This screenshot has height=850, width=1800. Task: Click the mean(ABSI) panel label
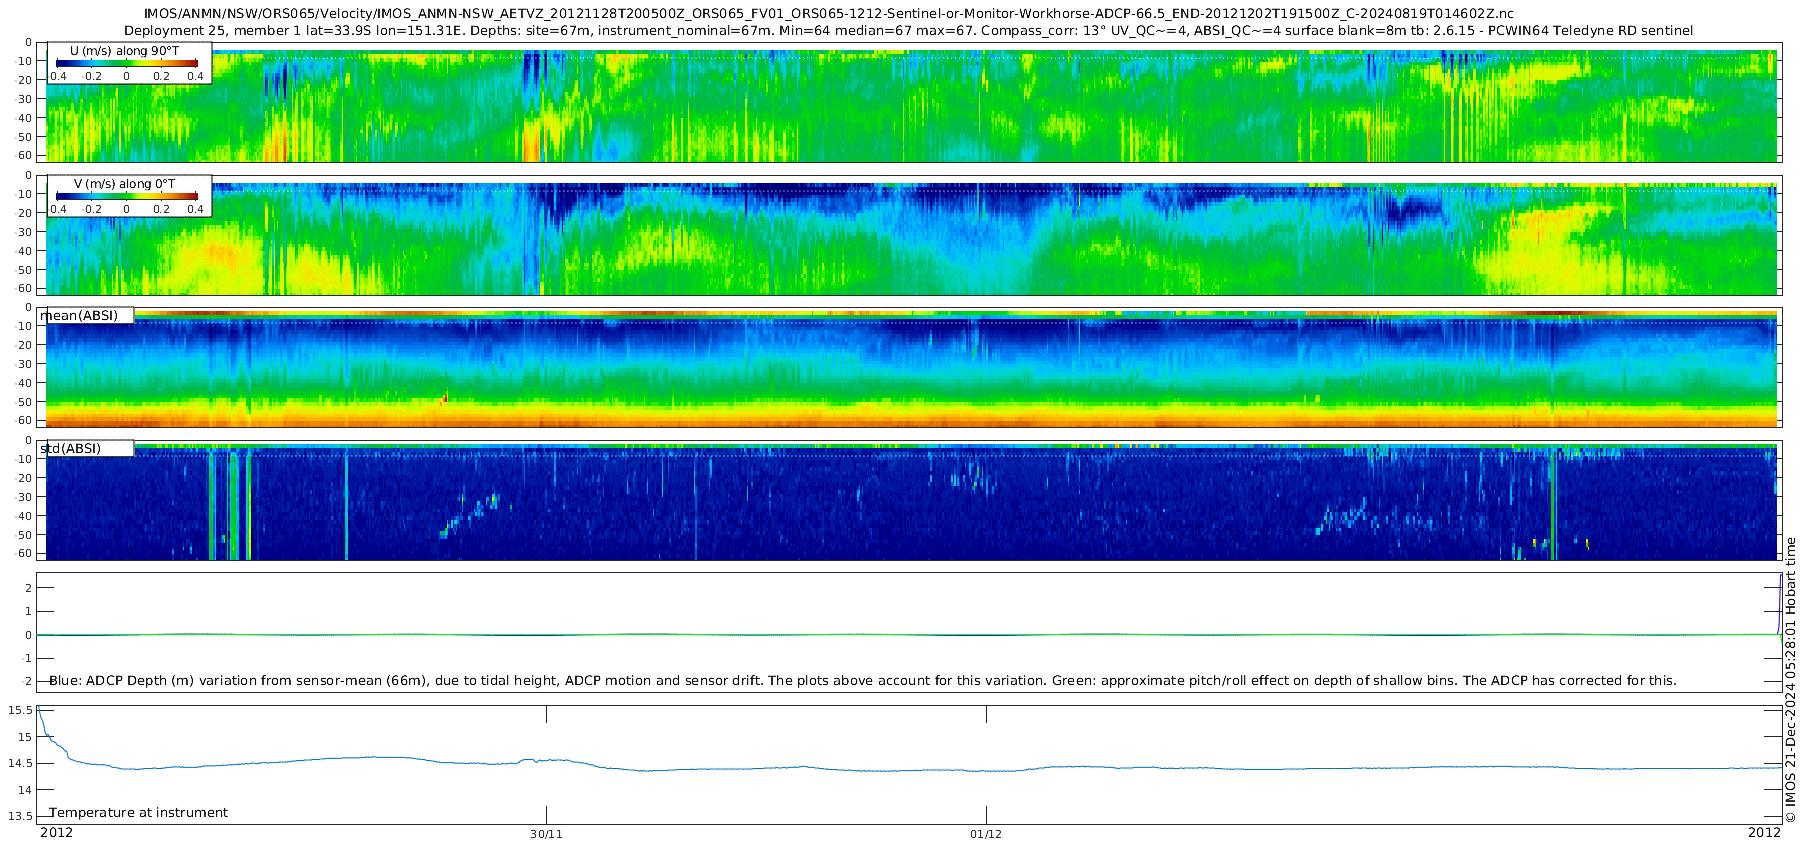click(x=79, y=316)
